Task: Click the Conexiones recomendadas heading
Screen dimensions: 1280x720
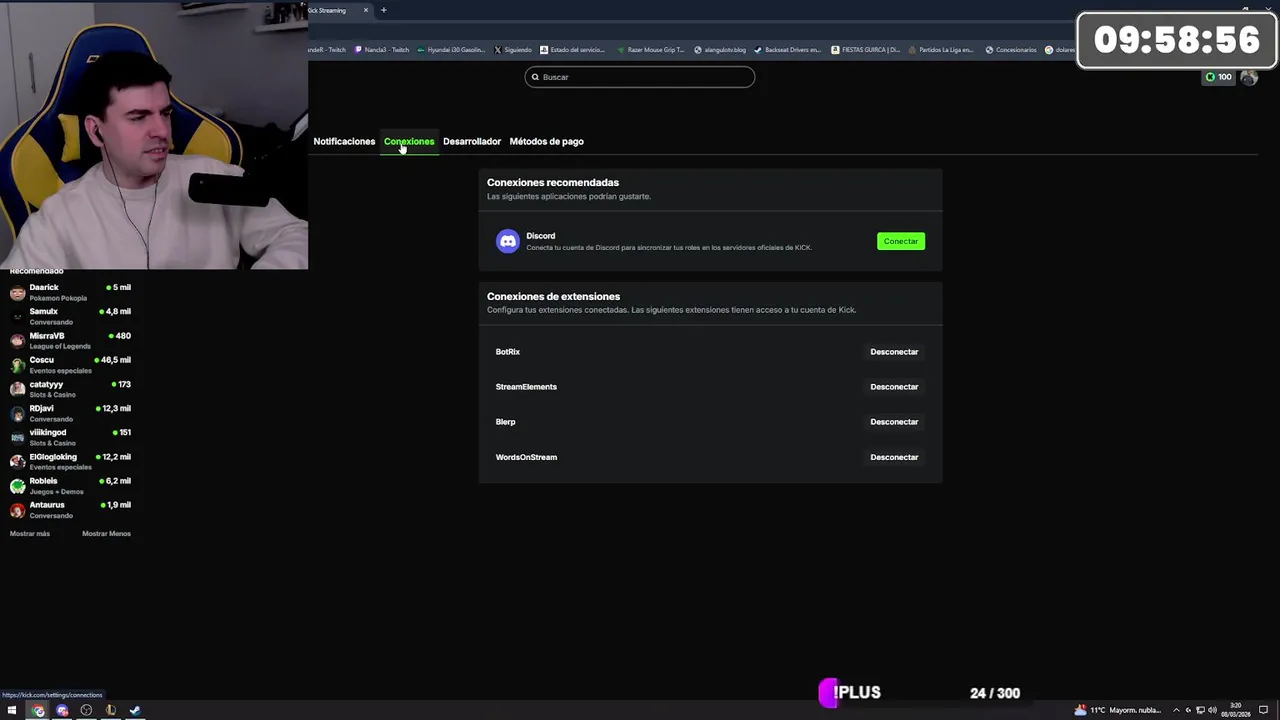Action: pyautogui.click(x=553, y=183)
